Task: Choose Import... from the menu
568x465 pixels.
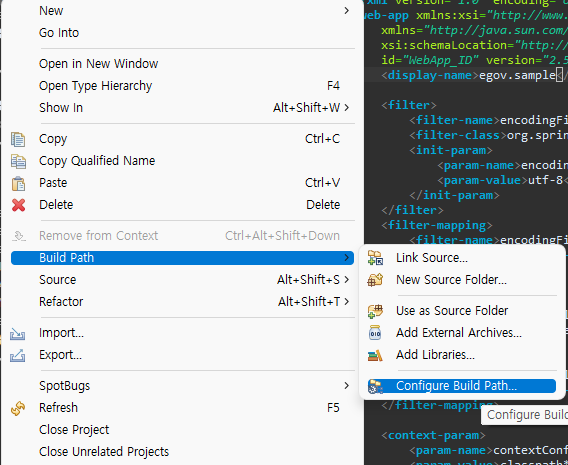Action: click(182, 333)
